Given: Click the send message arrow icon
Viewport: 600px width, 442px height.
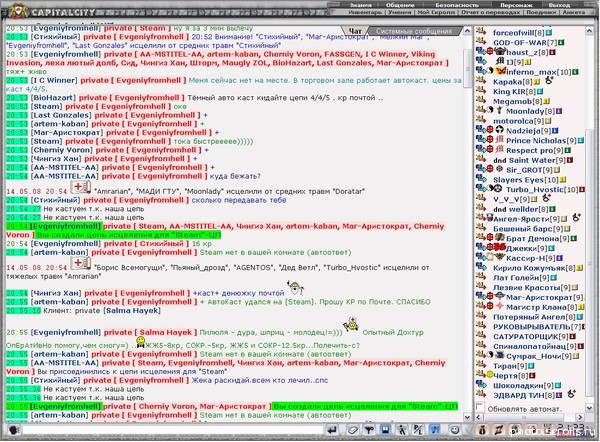Looking at the screenshot, I should coord(333,430).
